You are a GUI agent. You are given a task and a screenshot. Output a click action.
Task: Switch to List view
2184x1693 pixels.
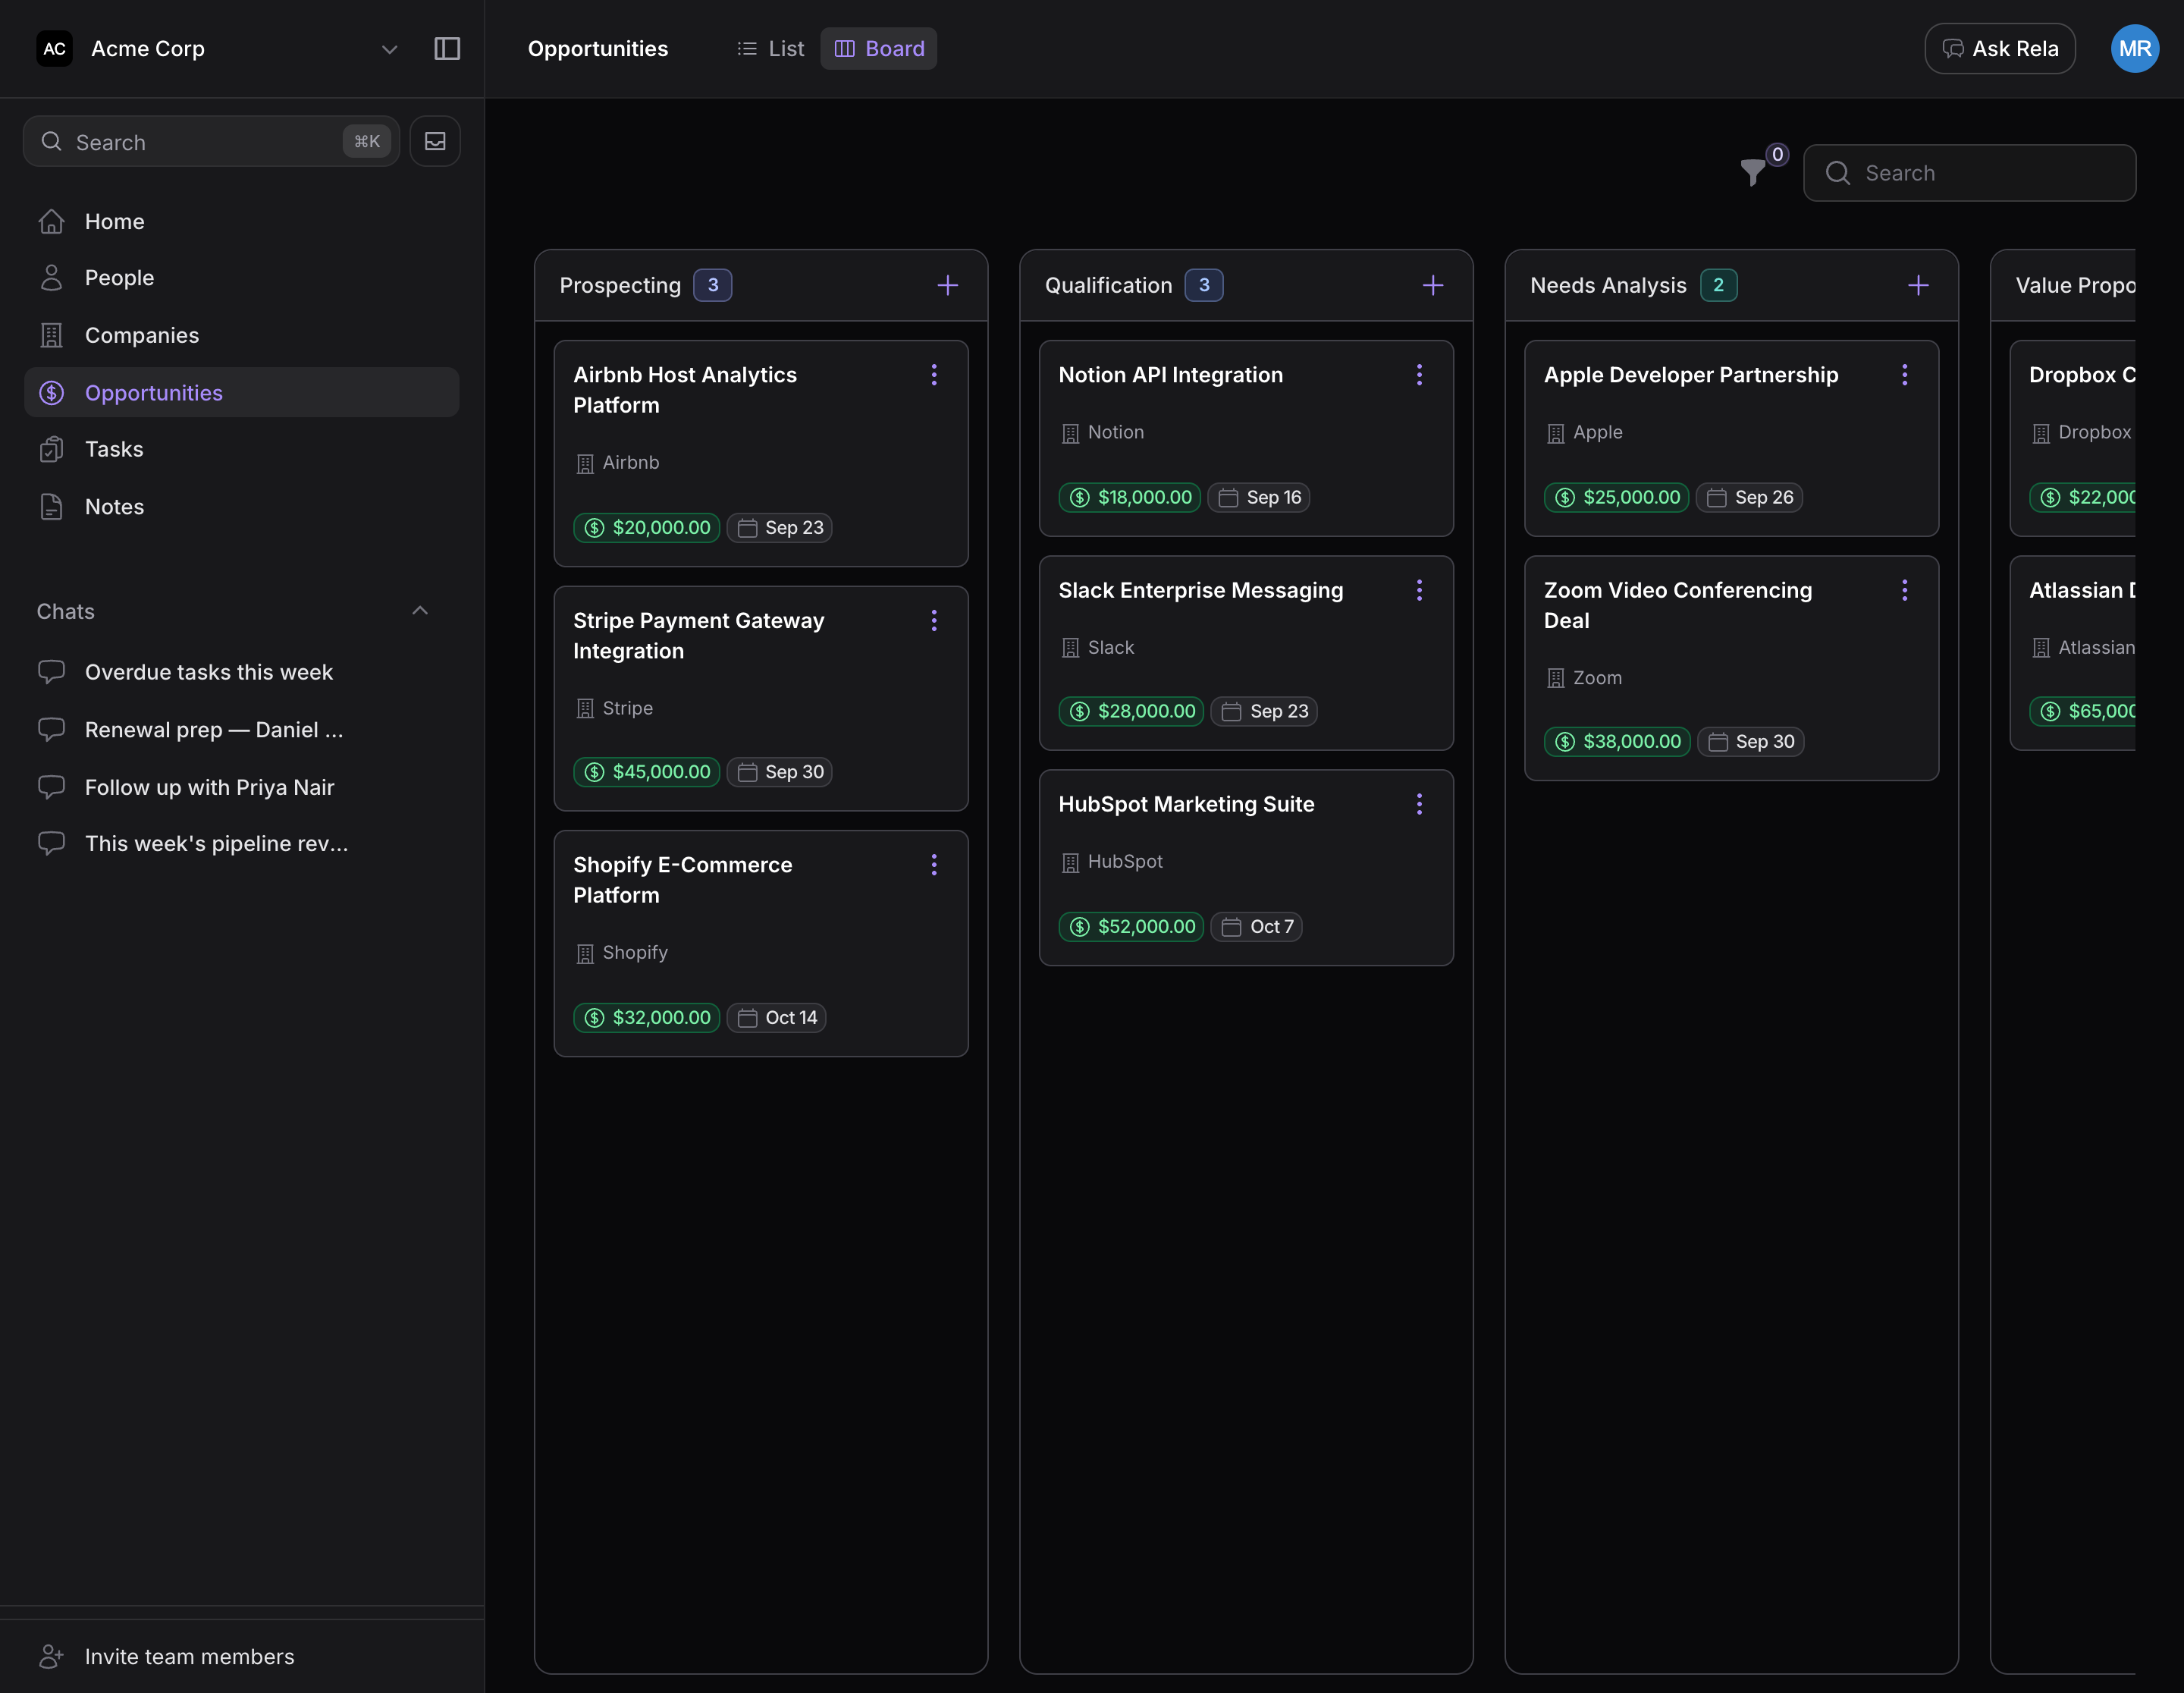pyautogui.click(x=770, y=48)
